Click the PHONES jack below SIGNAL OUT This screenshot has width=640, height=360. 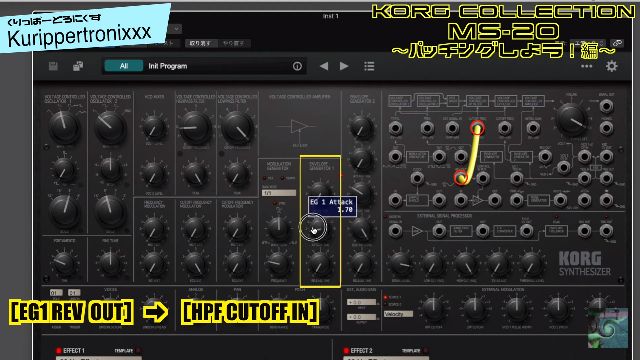pyautogui.click(x=607, y=129)
